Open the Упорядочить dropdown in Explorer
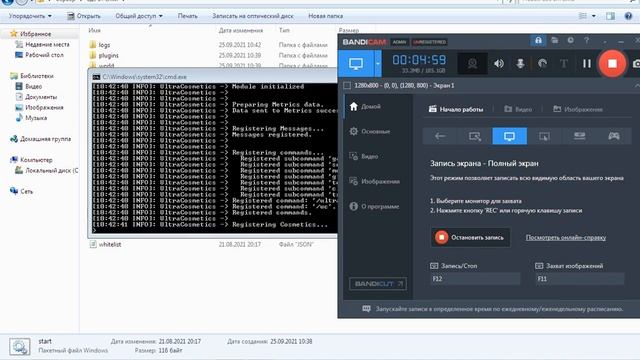Viewport: 640px width, 360px height. [30, 16]
